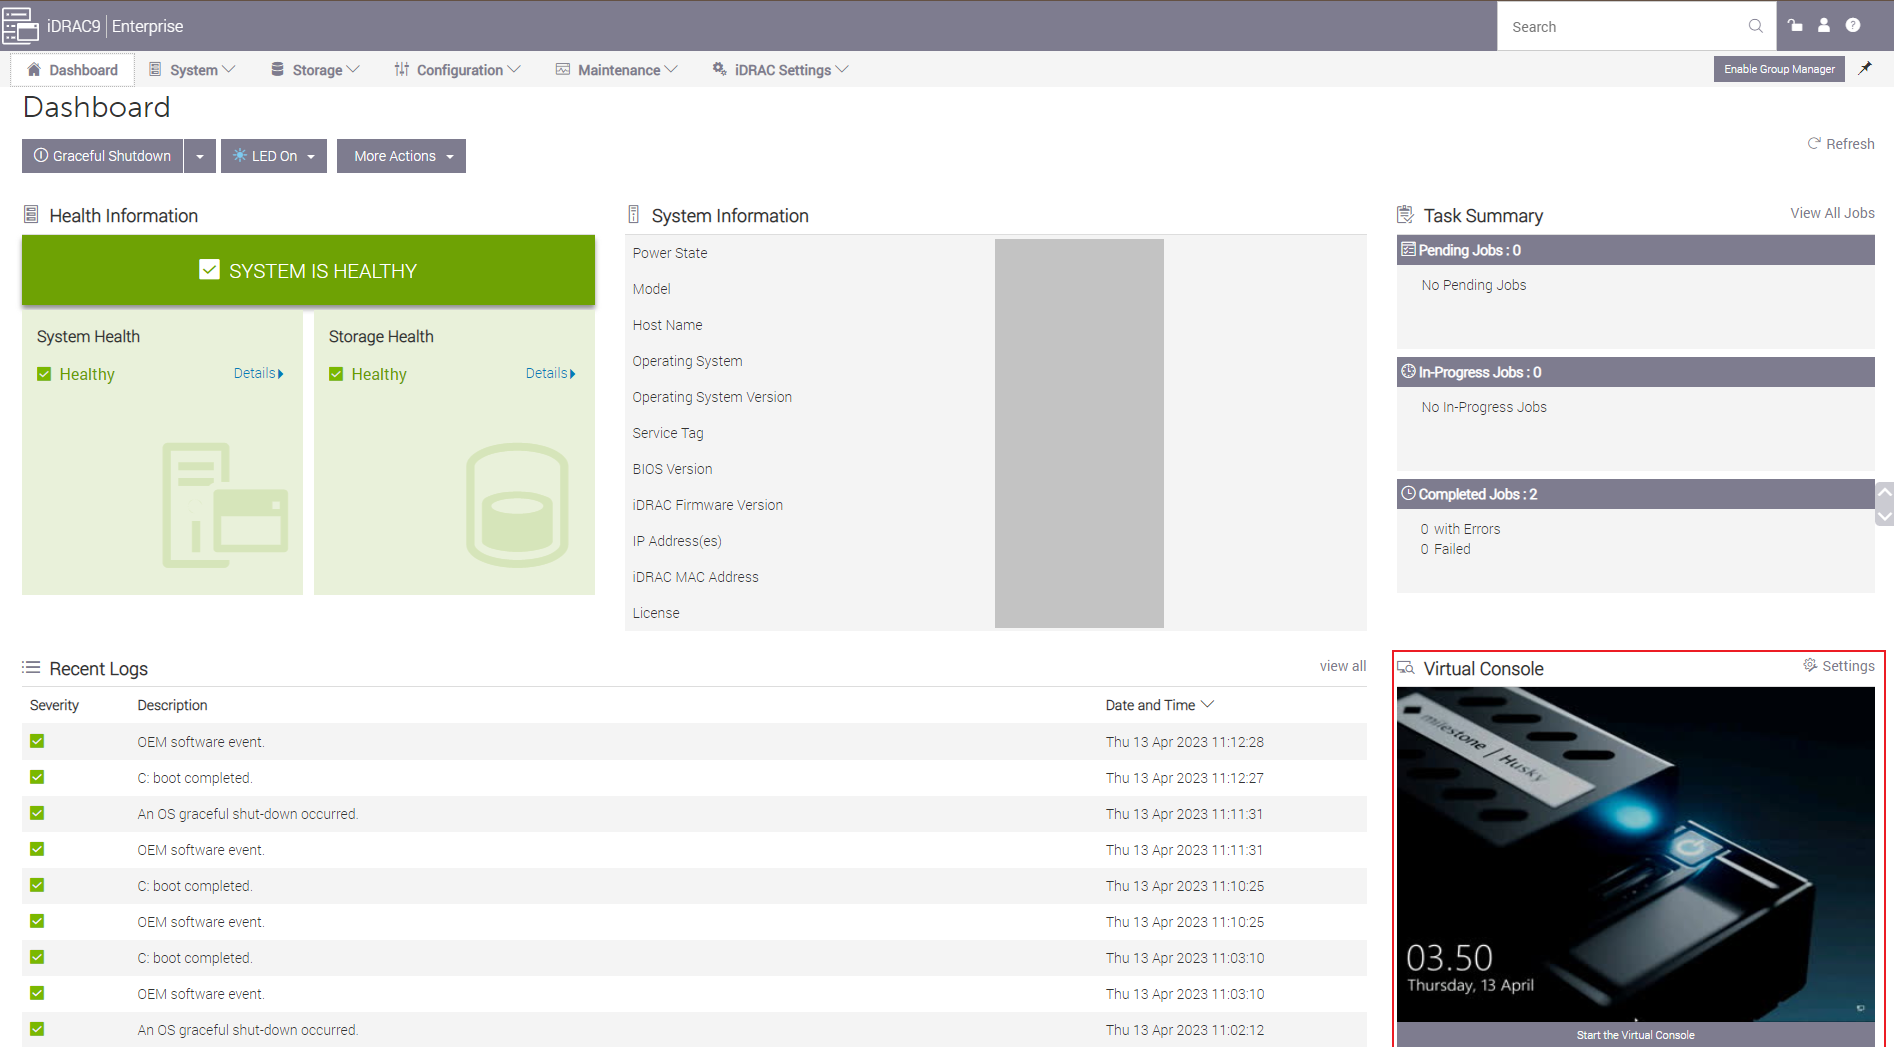Click the System Health green Healthy checkbox
Screen dimensions: 1894x1047
click(x=44, y=374)
